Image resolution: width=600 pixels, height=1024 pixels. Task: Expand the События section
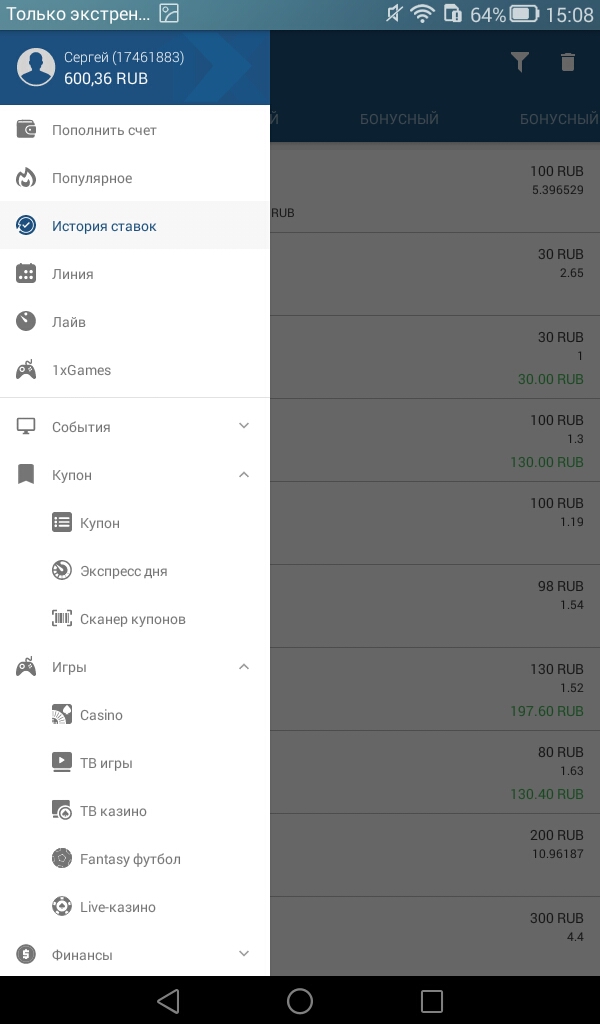pos(244,427)
